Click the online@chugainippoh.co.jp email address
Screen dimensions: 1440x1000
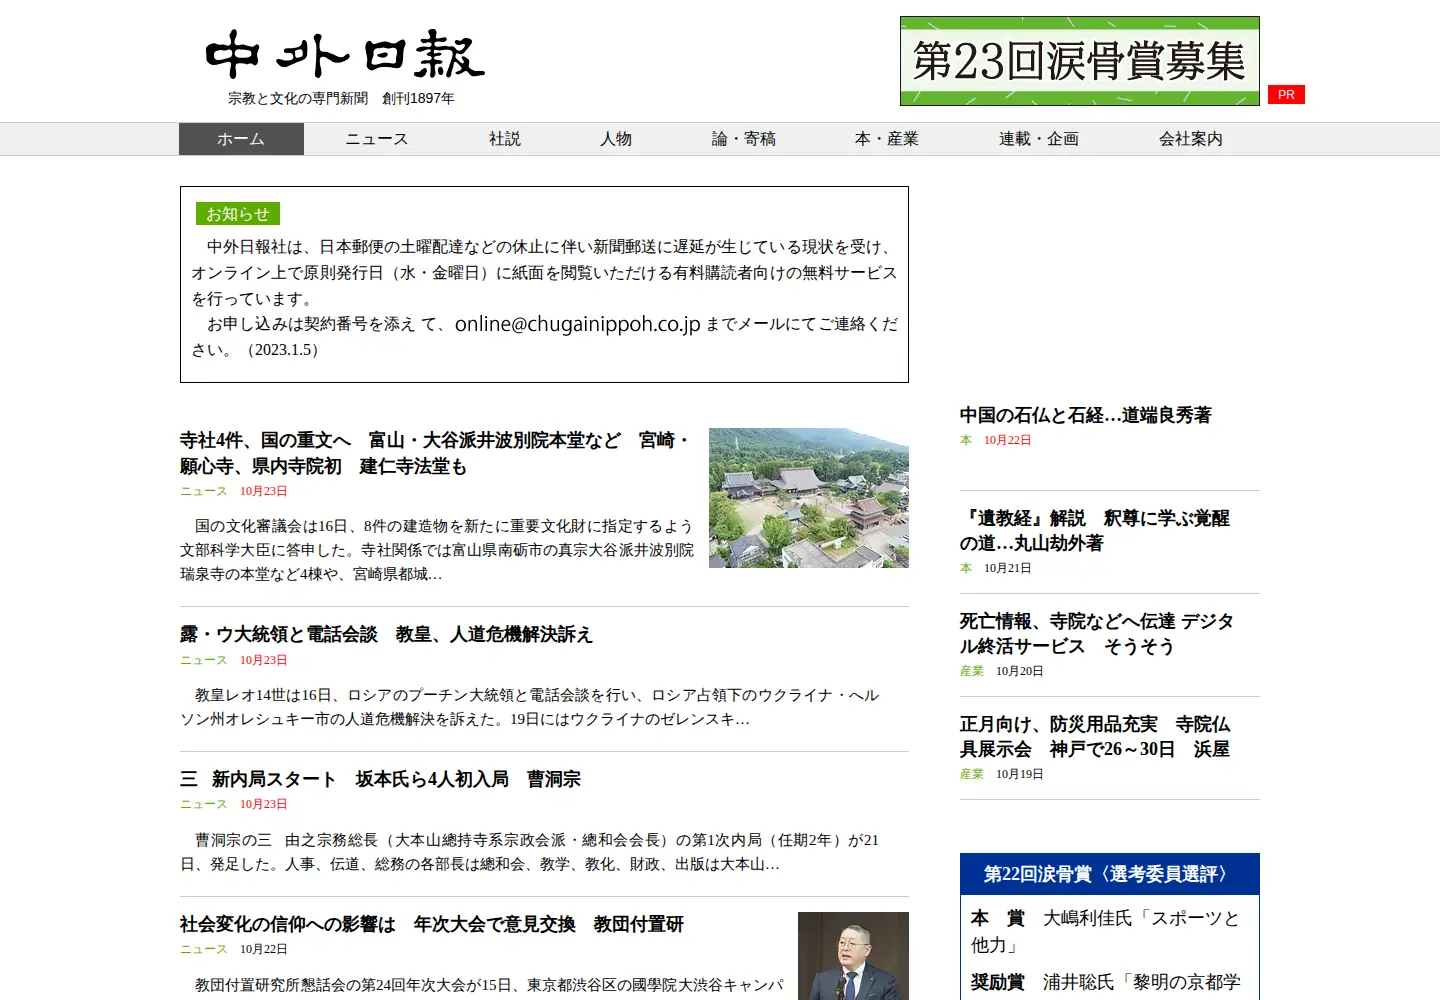pyautogui.click(x=578, y=324)
